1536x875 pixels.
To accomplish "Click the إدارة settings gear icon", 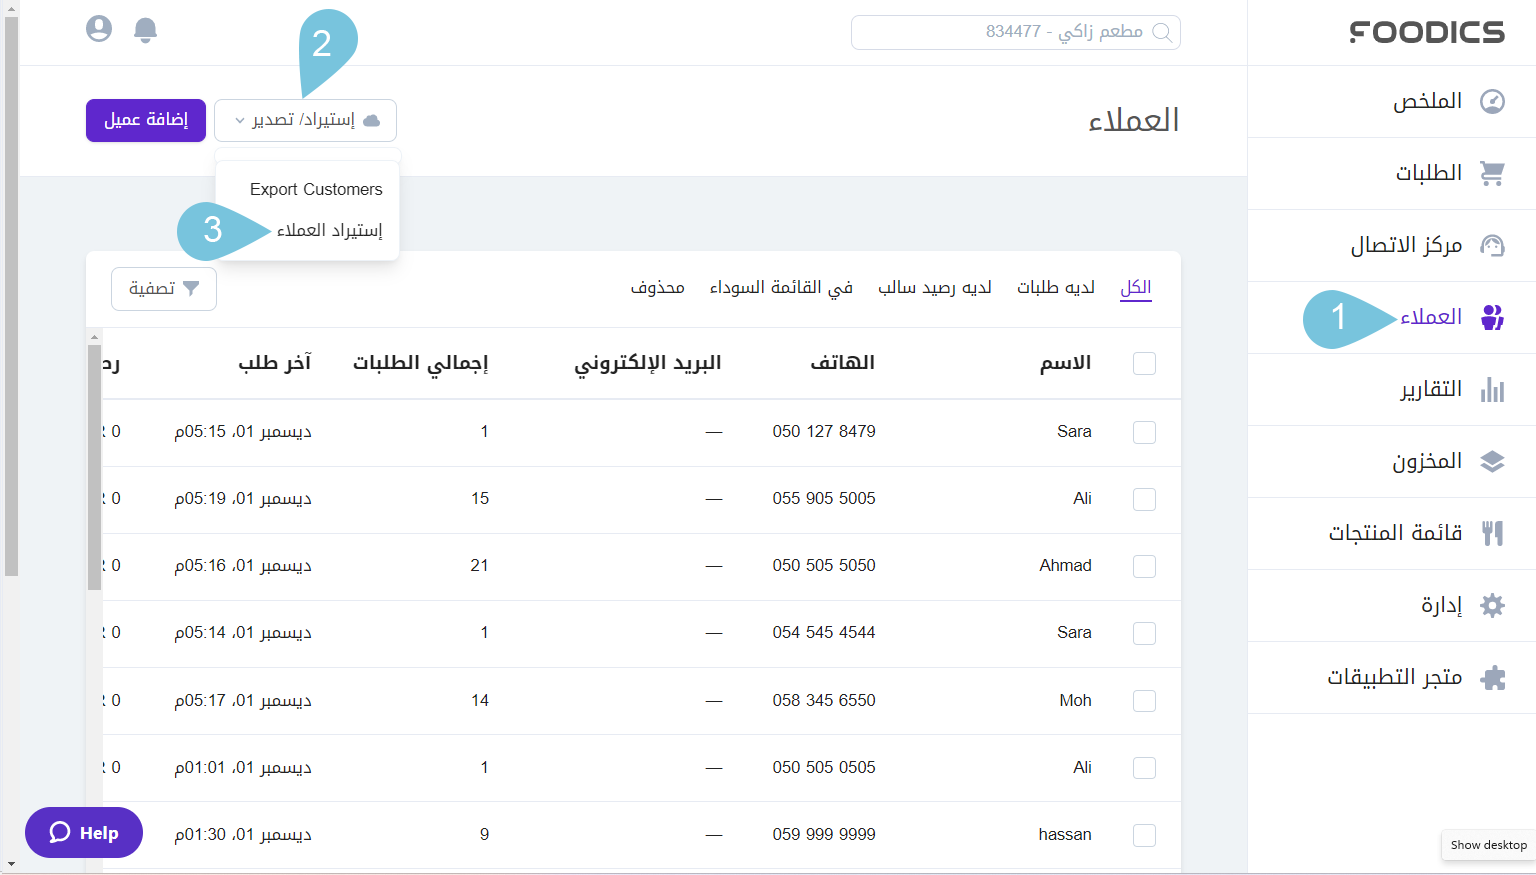I will (1492, 606).
